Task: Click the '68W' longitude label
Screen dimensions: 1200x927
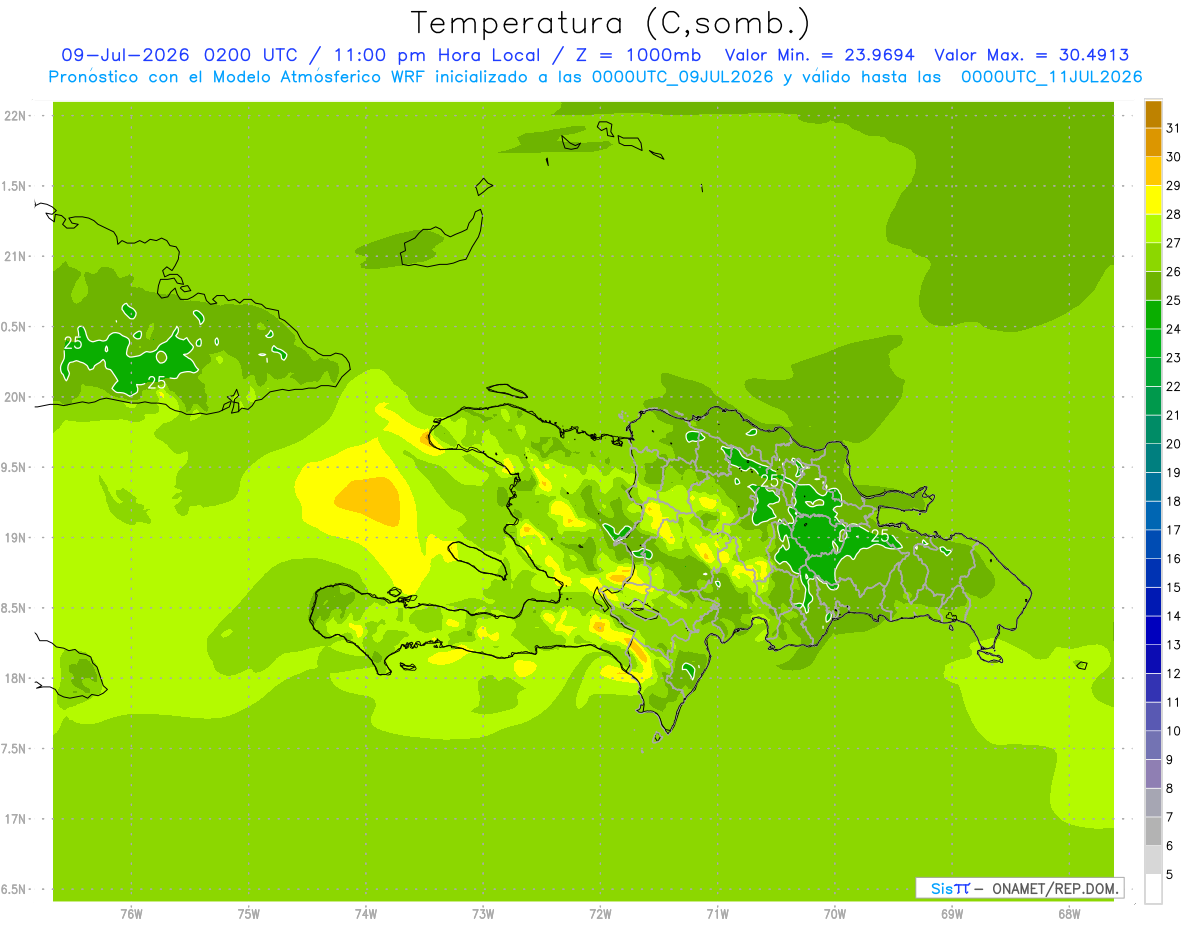Action: point(1069,913)
